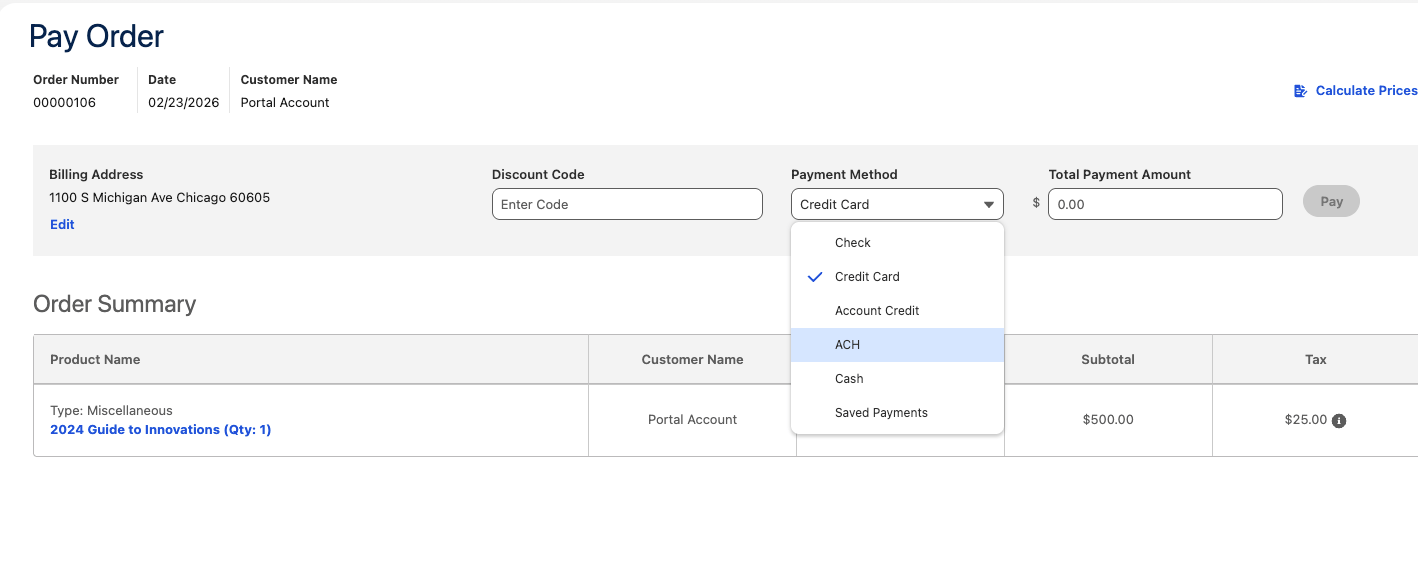Pick Account Credit payment option
This screenshot has height=573, width=1418.
point(897,311)
